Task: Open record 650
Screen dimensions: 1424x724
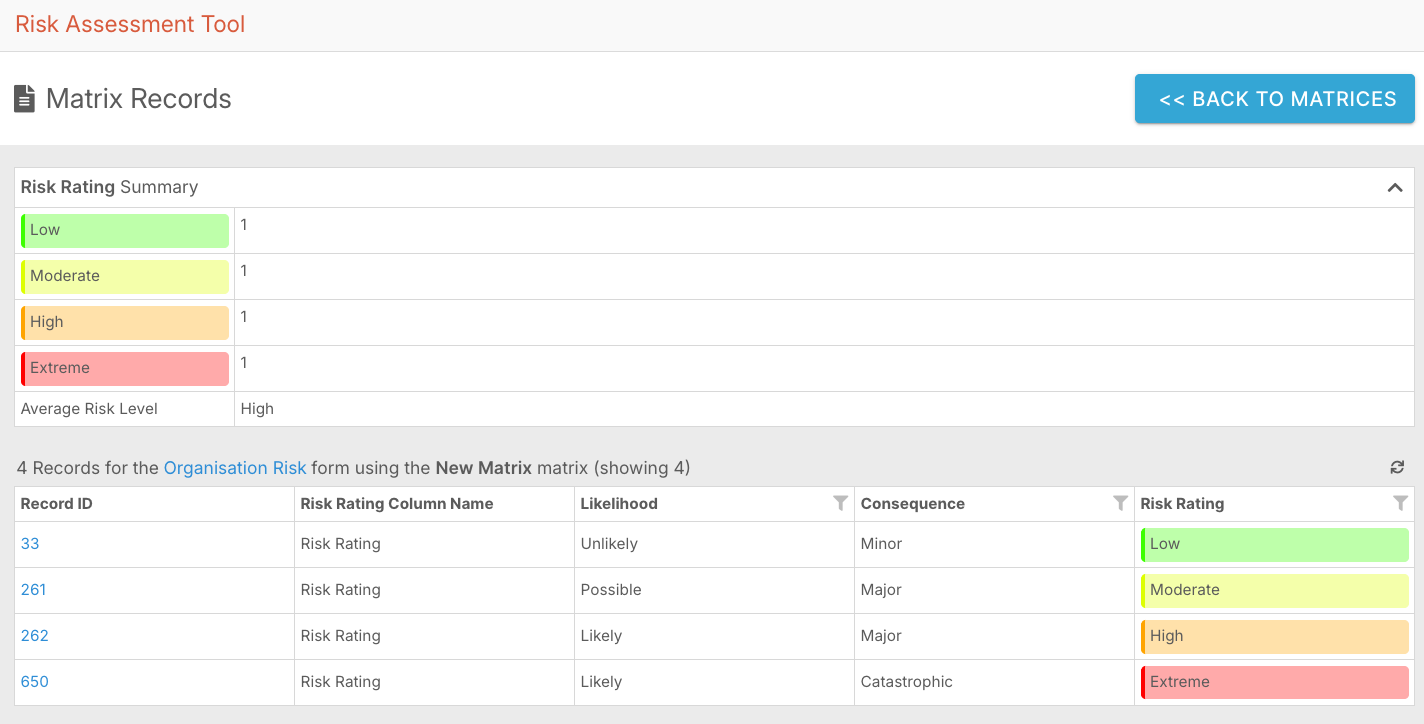Action: [x=35, y=682]
